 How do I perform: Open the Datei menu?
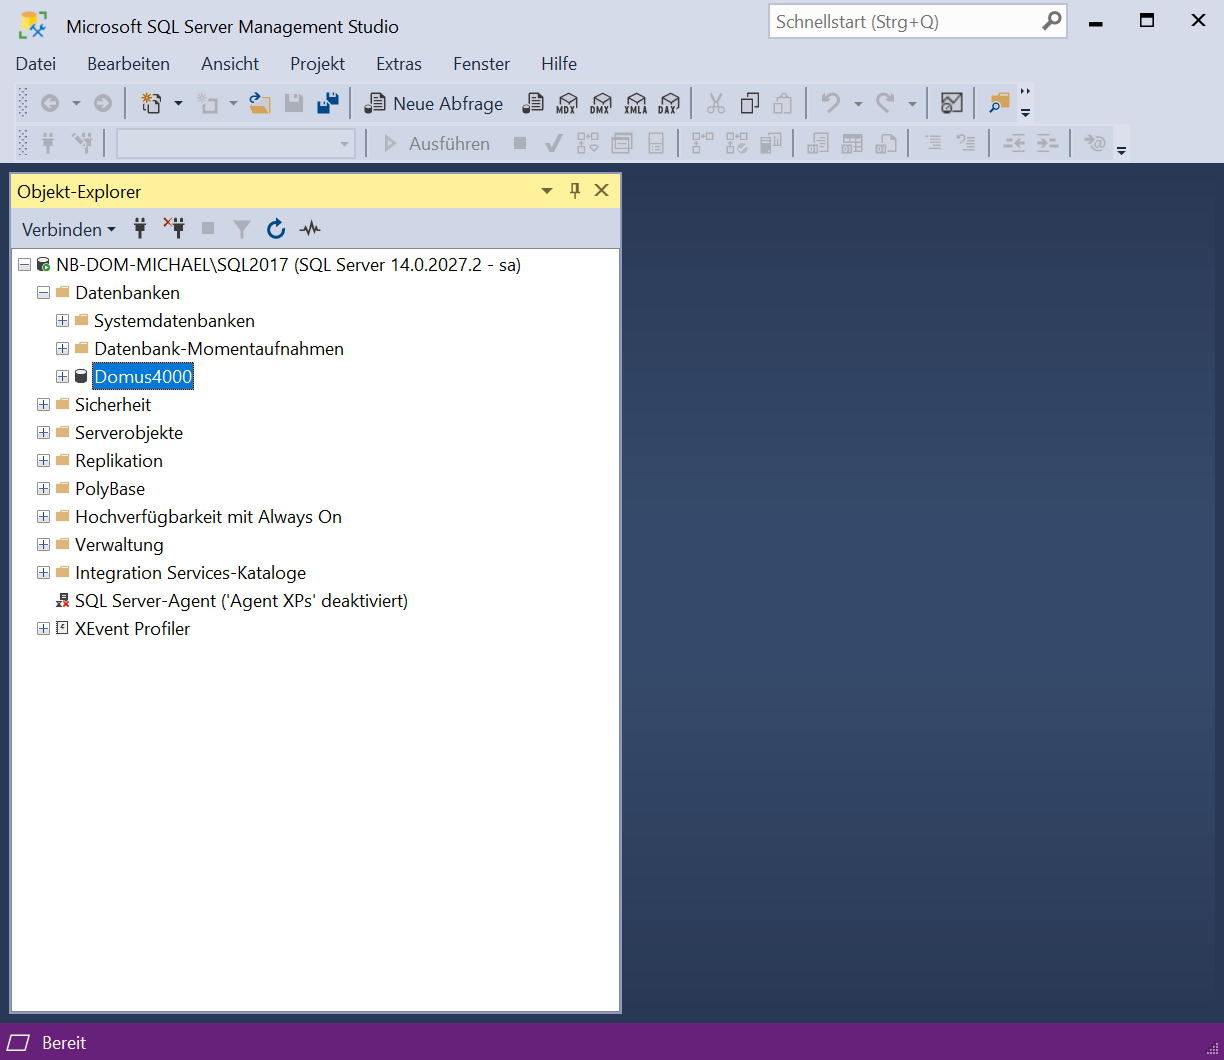36,63
